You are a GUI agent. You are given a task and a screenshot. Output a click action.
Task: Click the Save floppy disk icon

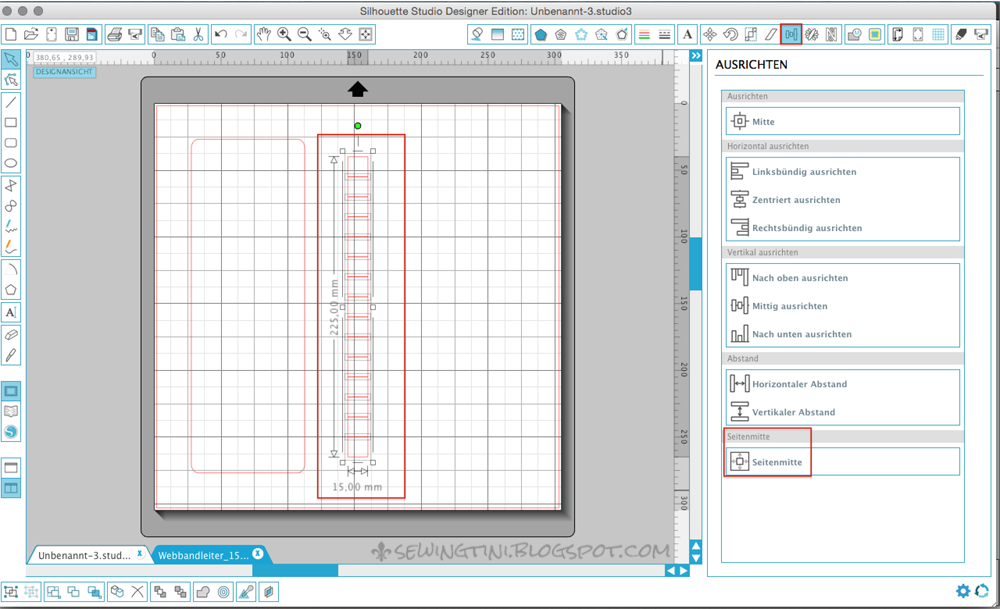(x=71, y=34)
